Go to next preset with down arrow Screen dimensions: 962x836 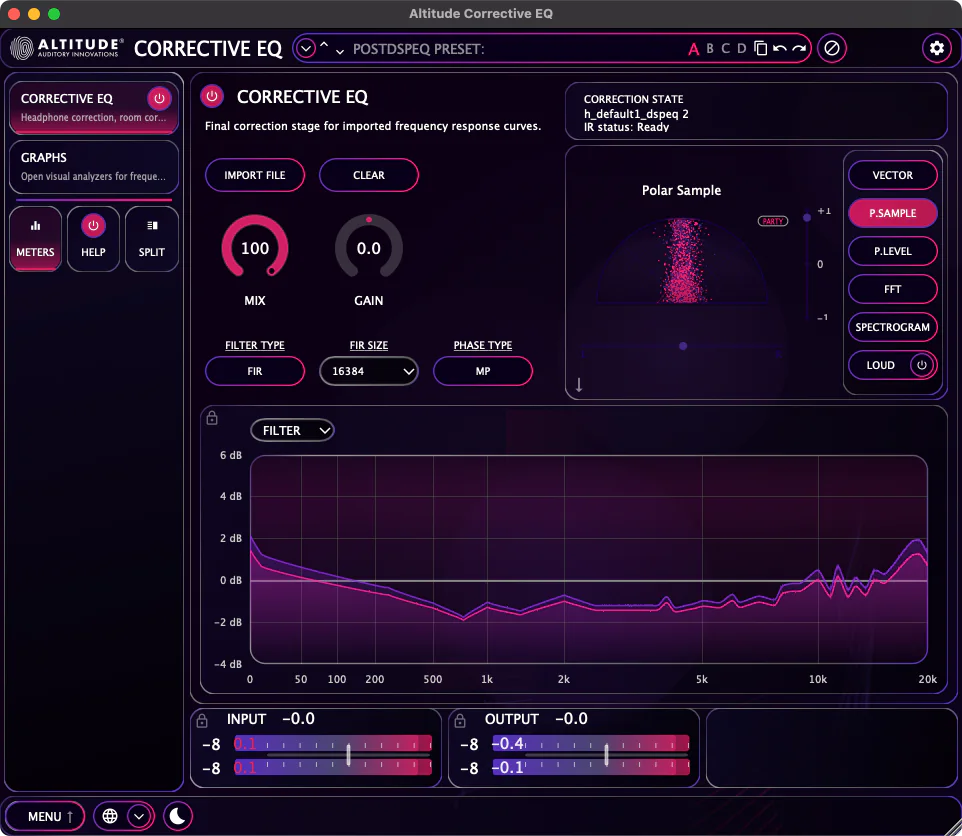339,52
